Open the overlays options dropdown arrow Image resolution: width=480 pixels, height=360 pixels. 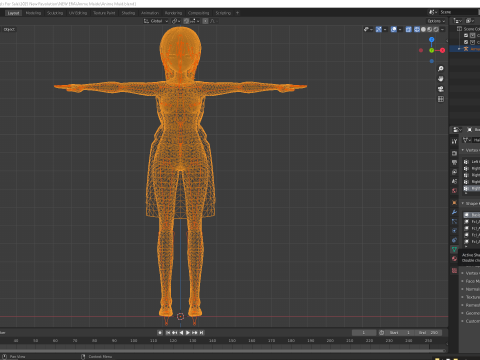pyautogui.click(x=400, y=29)
